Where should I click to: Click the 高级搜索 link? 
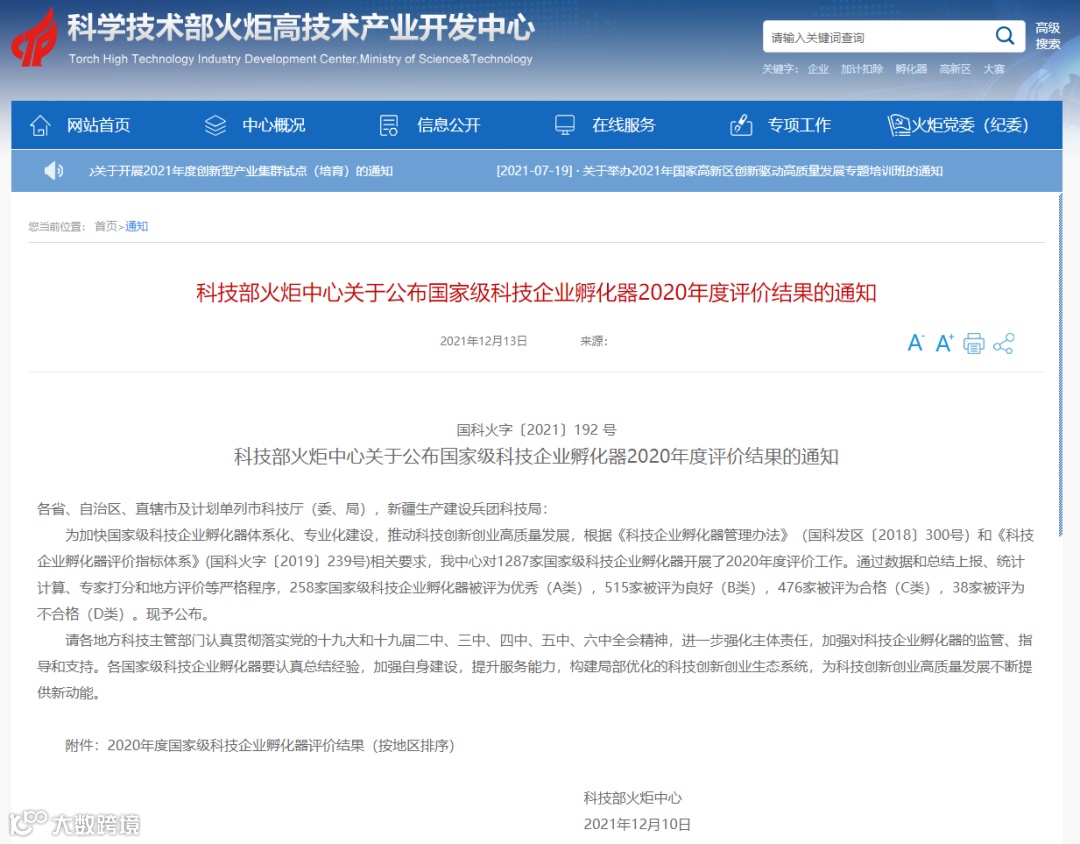tap(1048, 36)
